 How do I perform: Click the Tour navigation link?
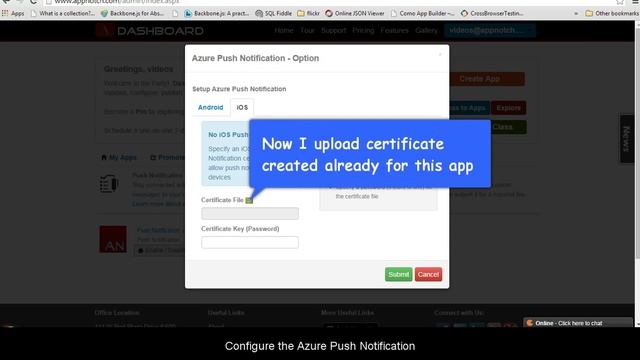307,31
